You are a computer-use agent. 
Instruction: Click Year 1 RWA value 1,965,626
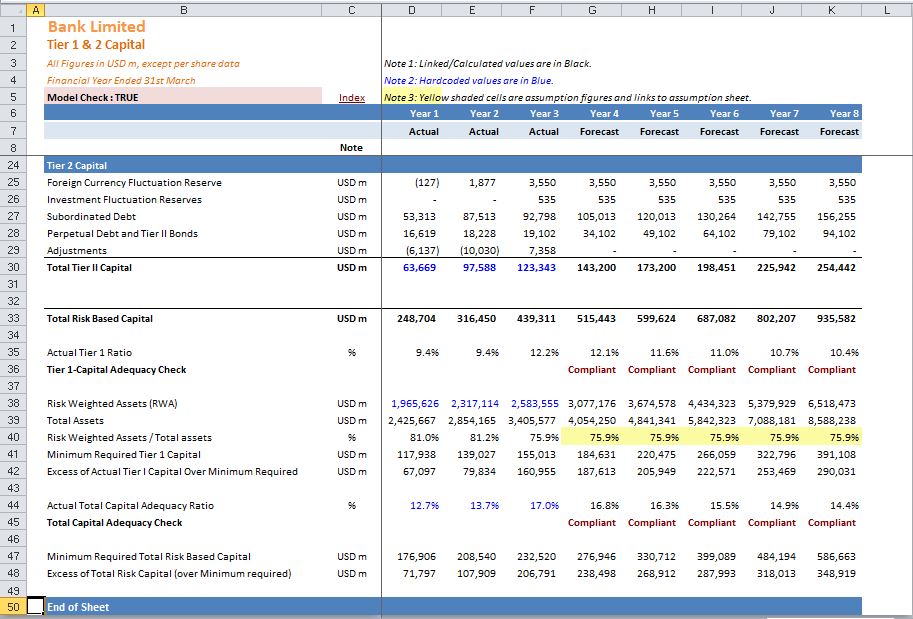(415, 404)
